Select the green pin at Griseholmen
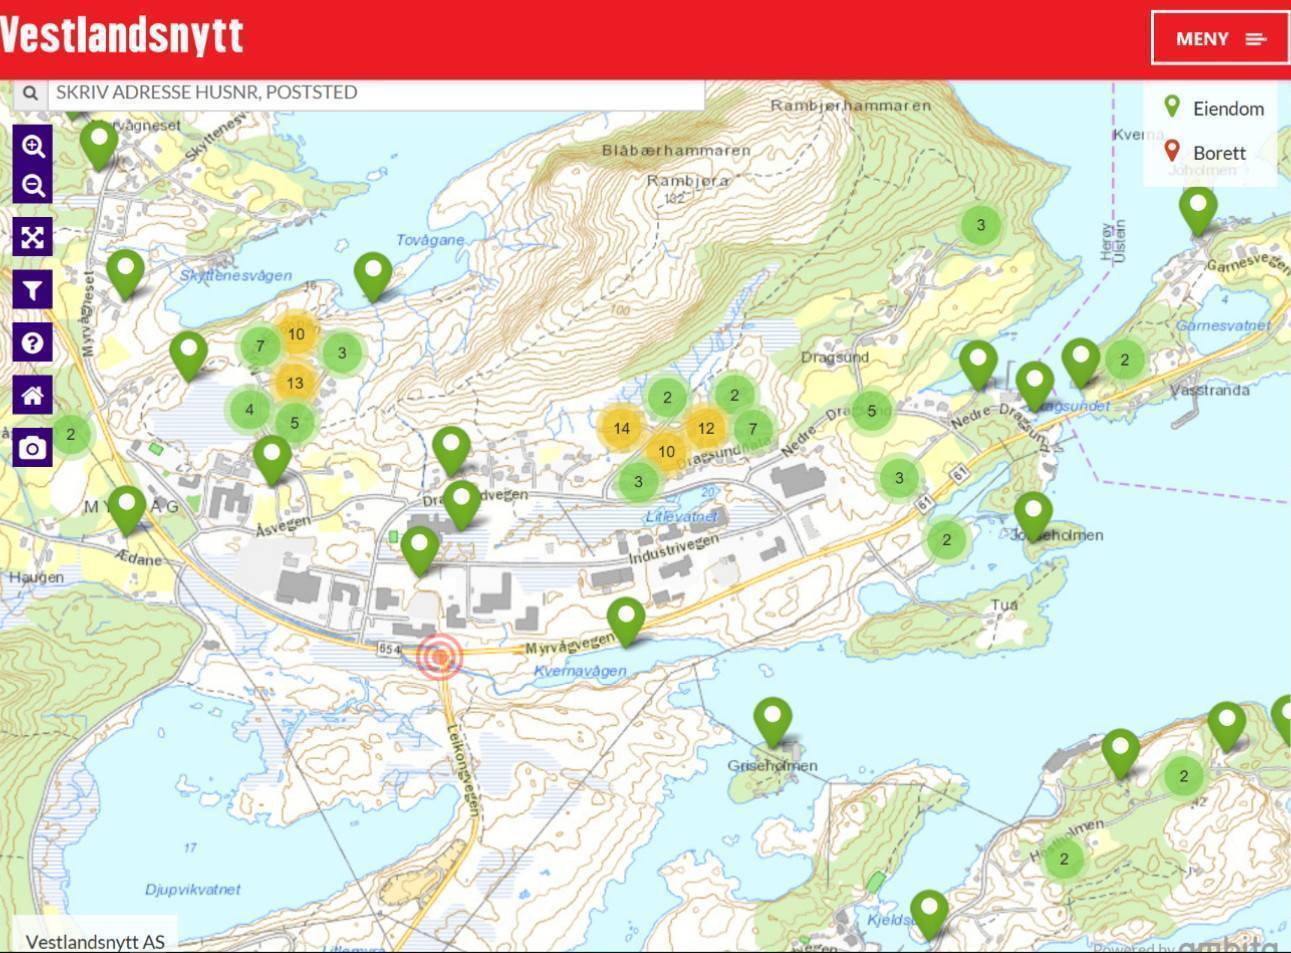The width and height of the screenshot is (1291, 953). 772,720
